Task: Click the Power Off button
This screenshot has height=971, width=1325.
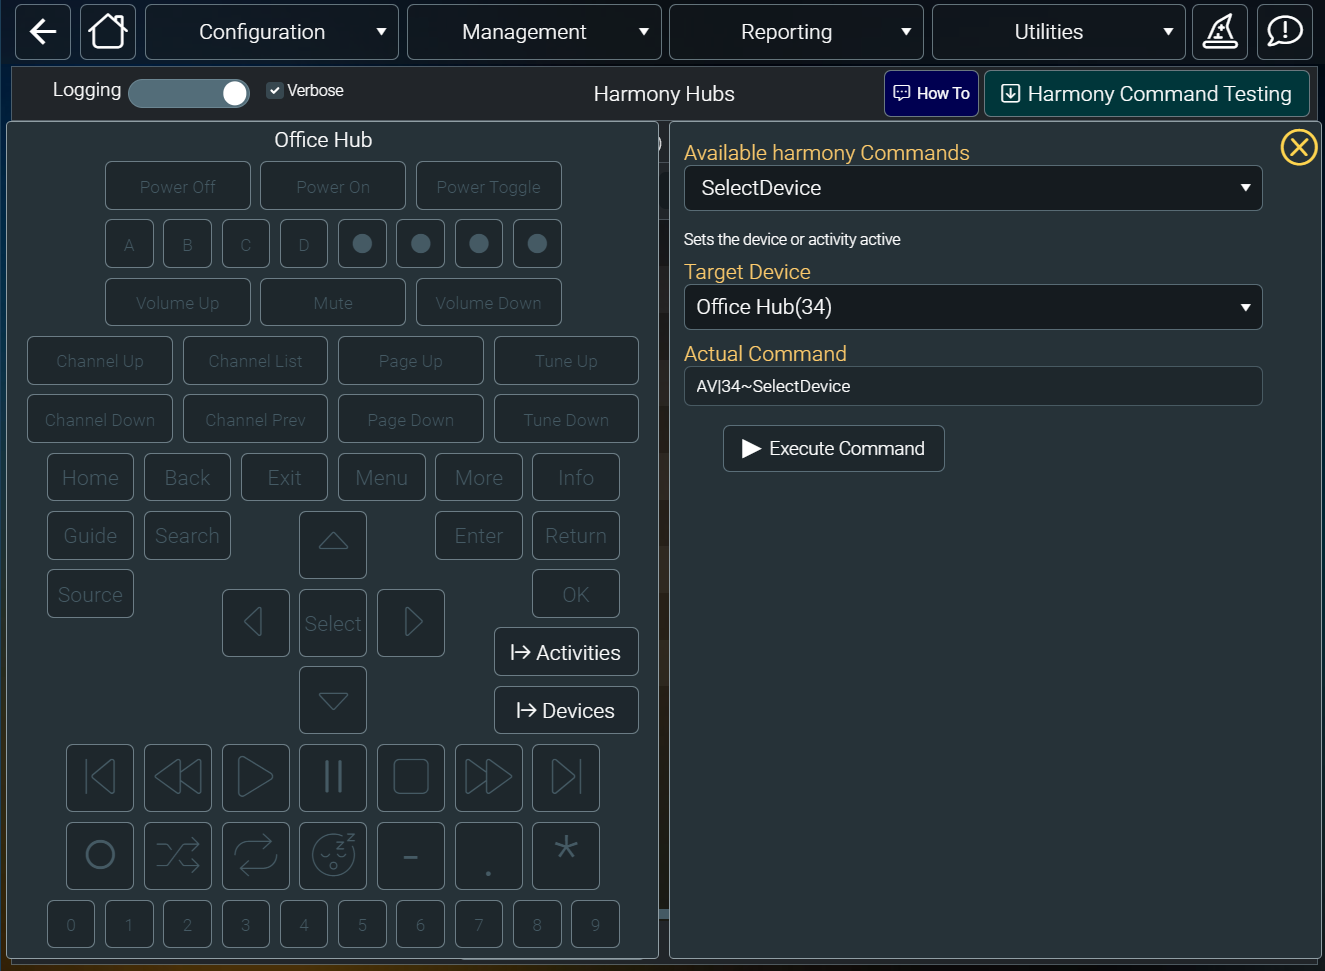Action: point(178,186)
